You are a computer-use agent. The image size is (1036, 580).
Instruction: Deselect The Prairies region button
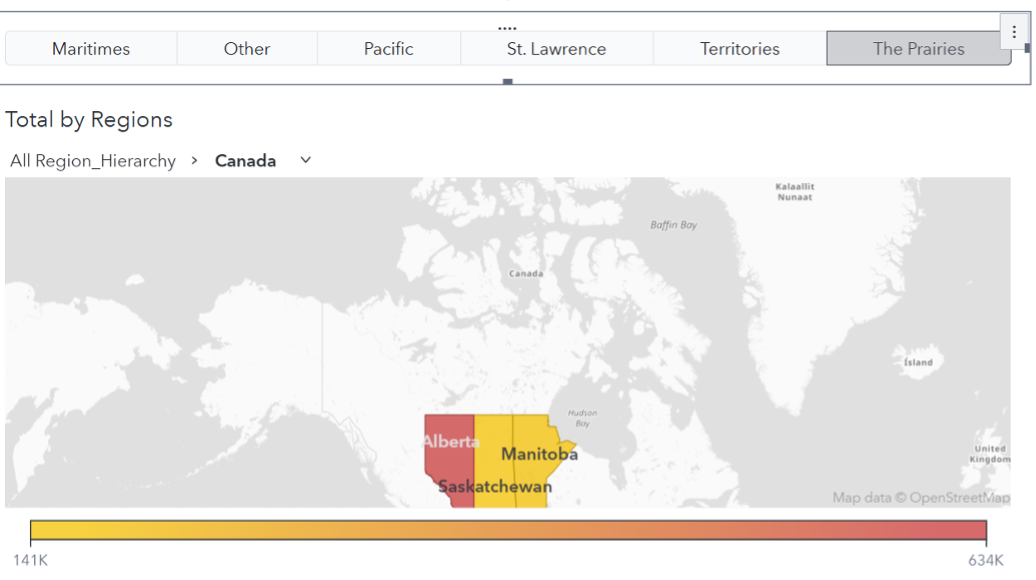point(918,48)
